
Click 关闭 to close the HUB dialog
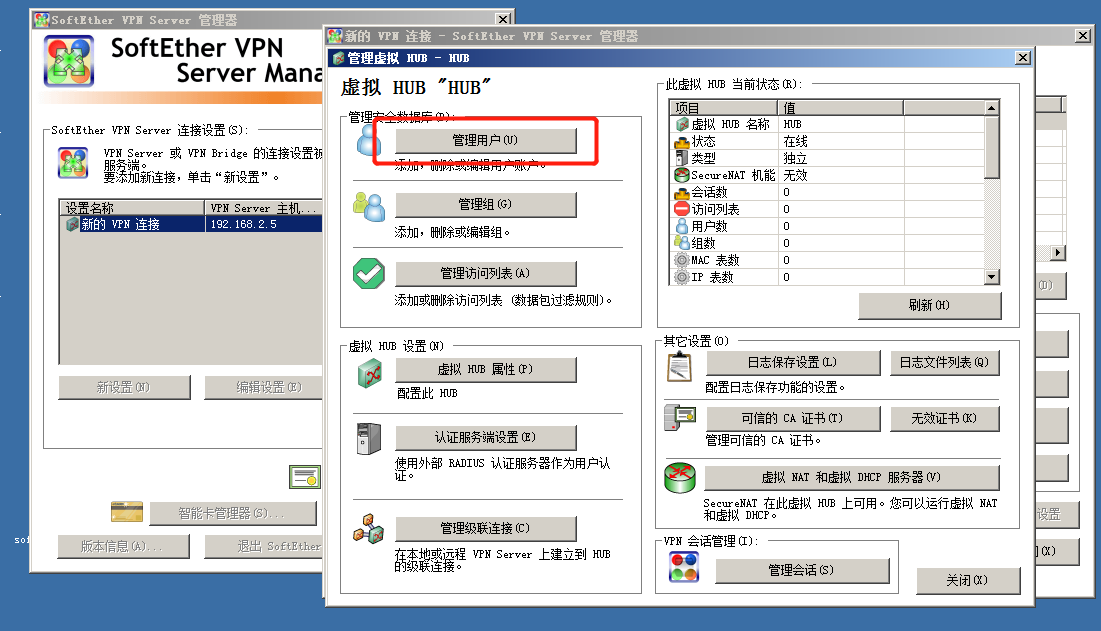(967, 580)
